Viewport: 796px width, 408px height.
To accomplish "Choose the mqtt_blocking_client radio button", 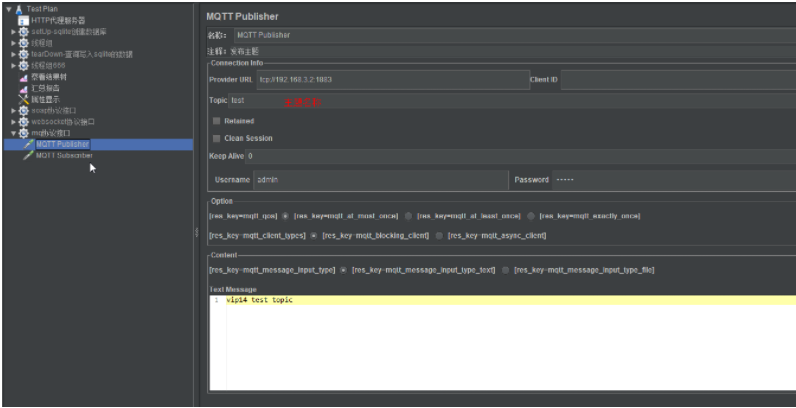I will pyautogui.click(x=314, y=235).
